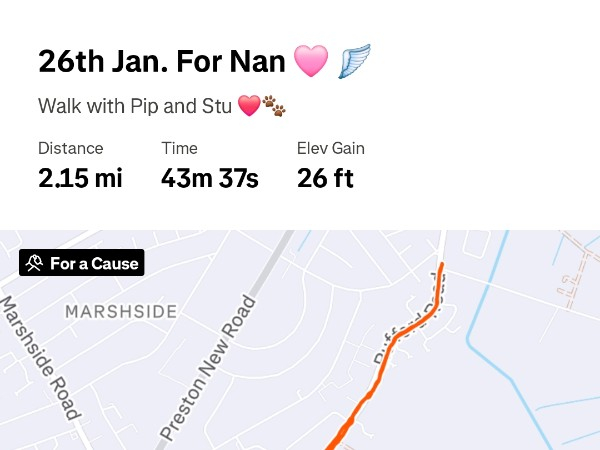Select the "Walk with Pip and Stu" description
Image resolution: width=600 pixels, height=450 pixels.
coord(135,105)
